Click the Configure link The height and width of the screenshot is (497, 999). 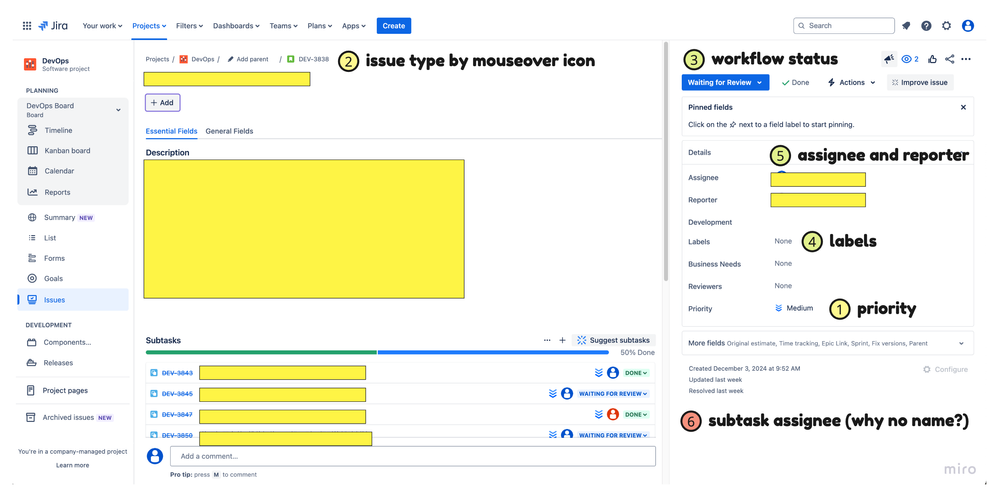pyautogui.click(x=945, y=370)
